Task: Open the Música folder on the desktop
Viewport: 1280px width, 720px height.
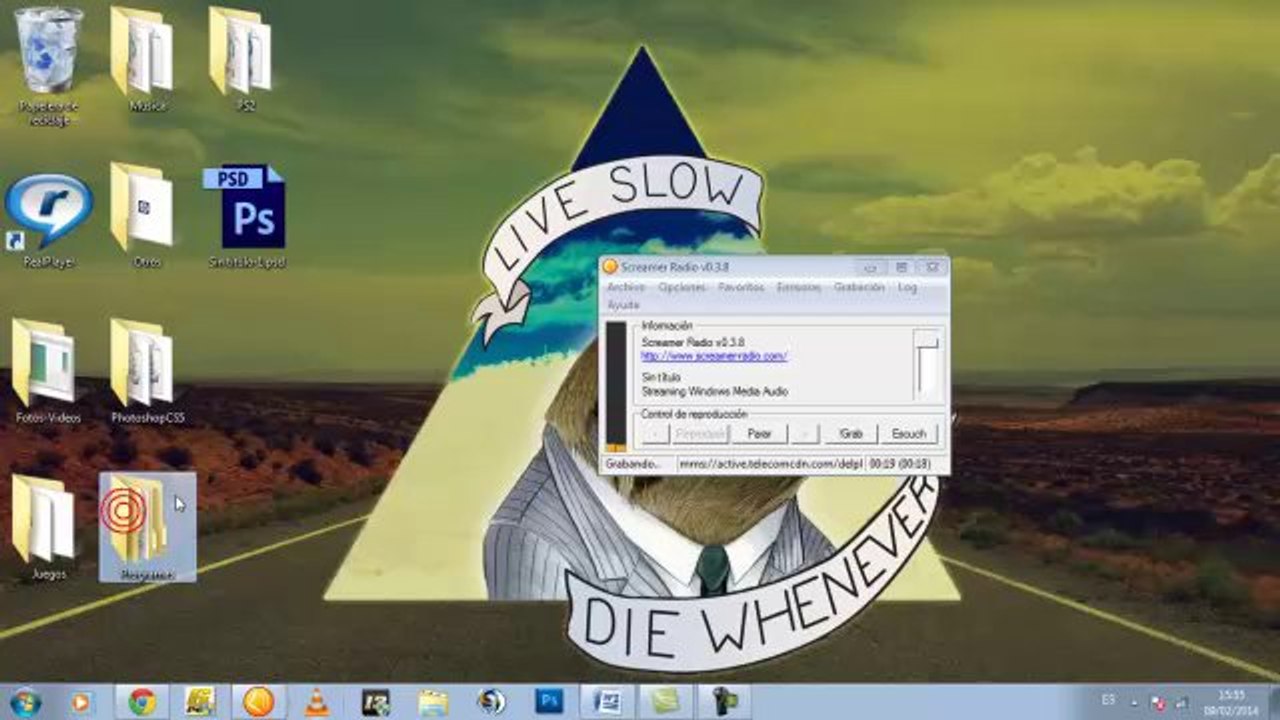Action: [147, 60]
